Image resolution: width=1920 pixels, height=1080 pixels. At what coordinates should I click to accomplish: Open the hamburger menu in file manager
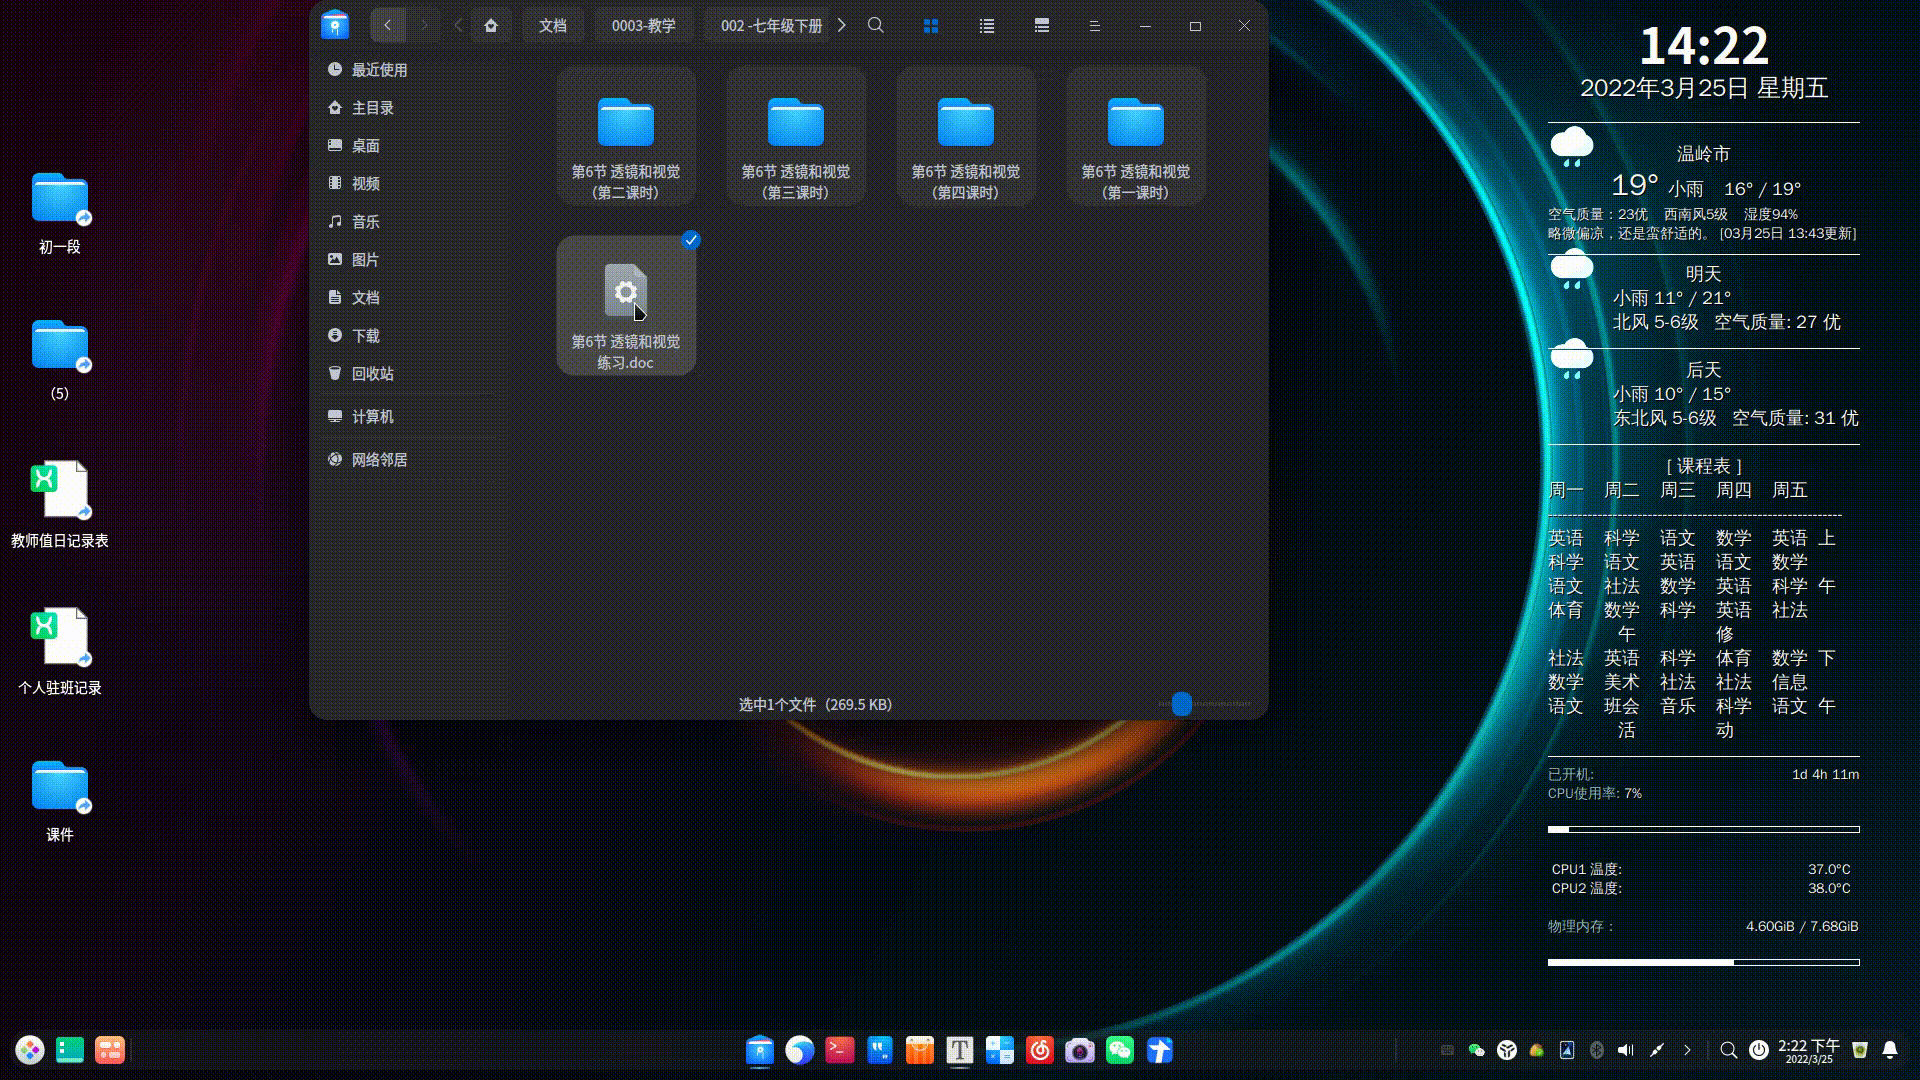pyautogui.click(x=1095, y=25)
